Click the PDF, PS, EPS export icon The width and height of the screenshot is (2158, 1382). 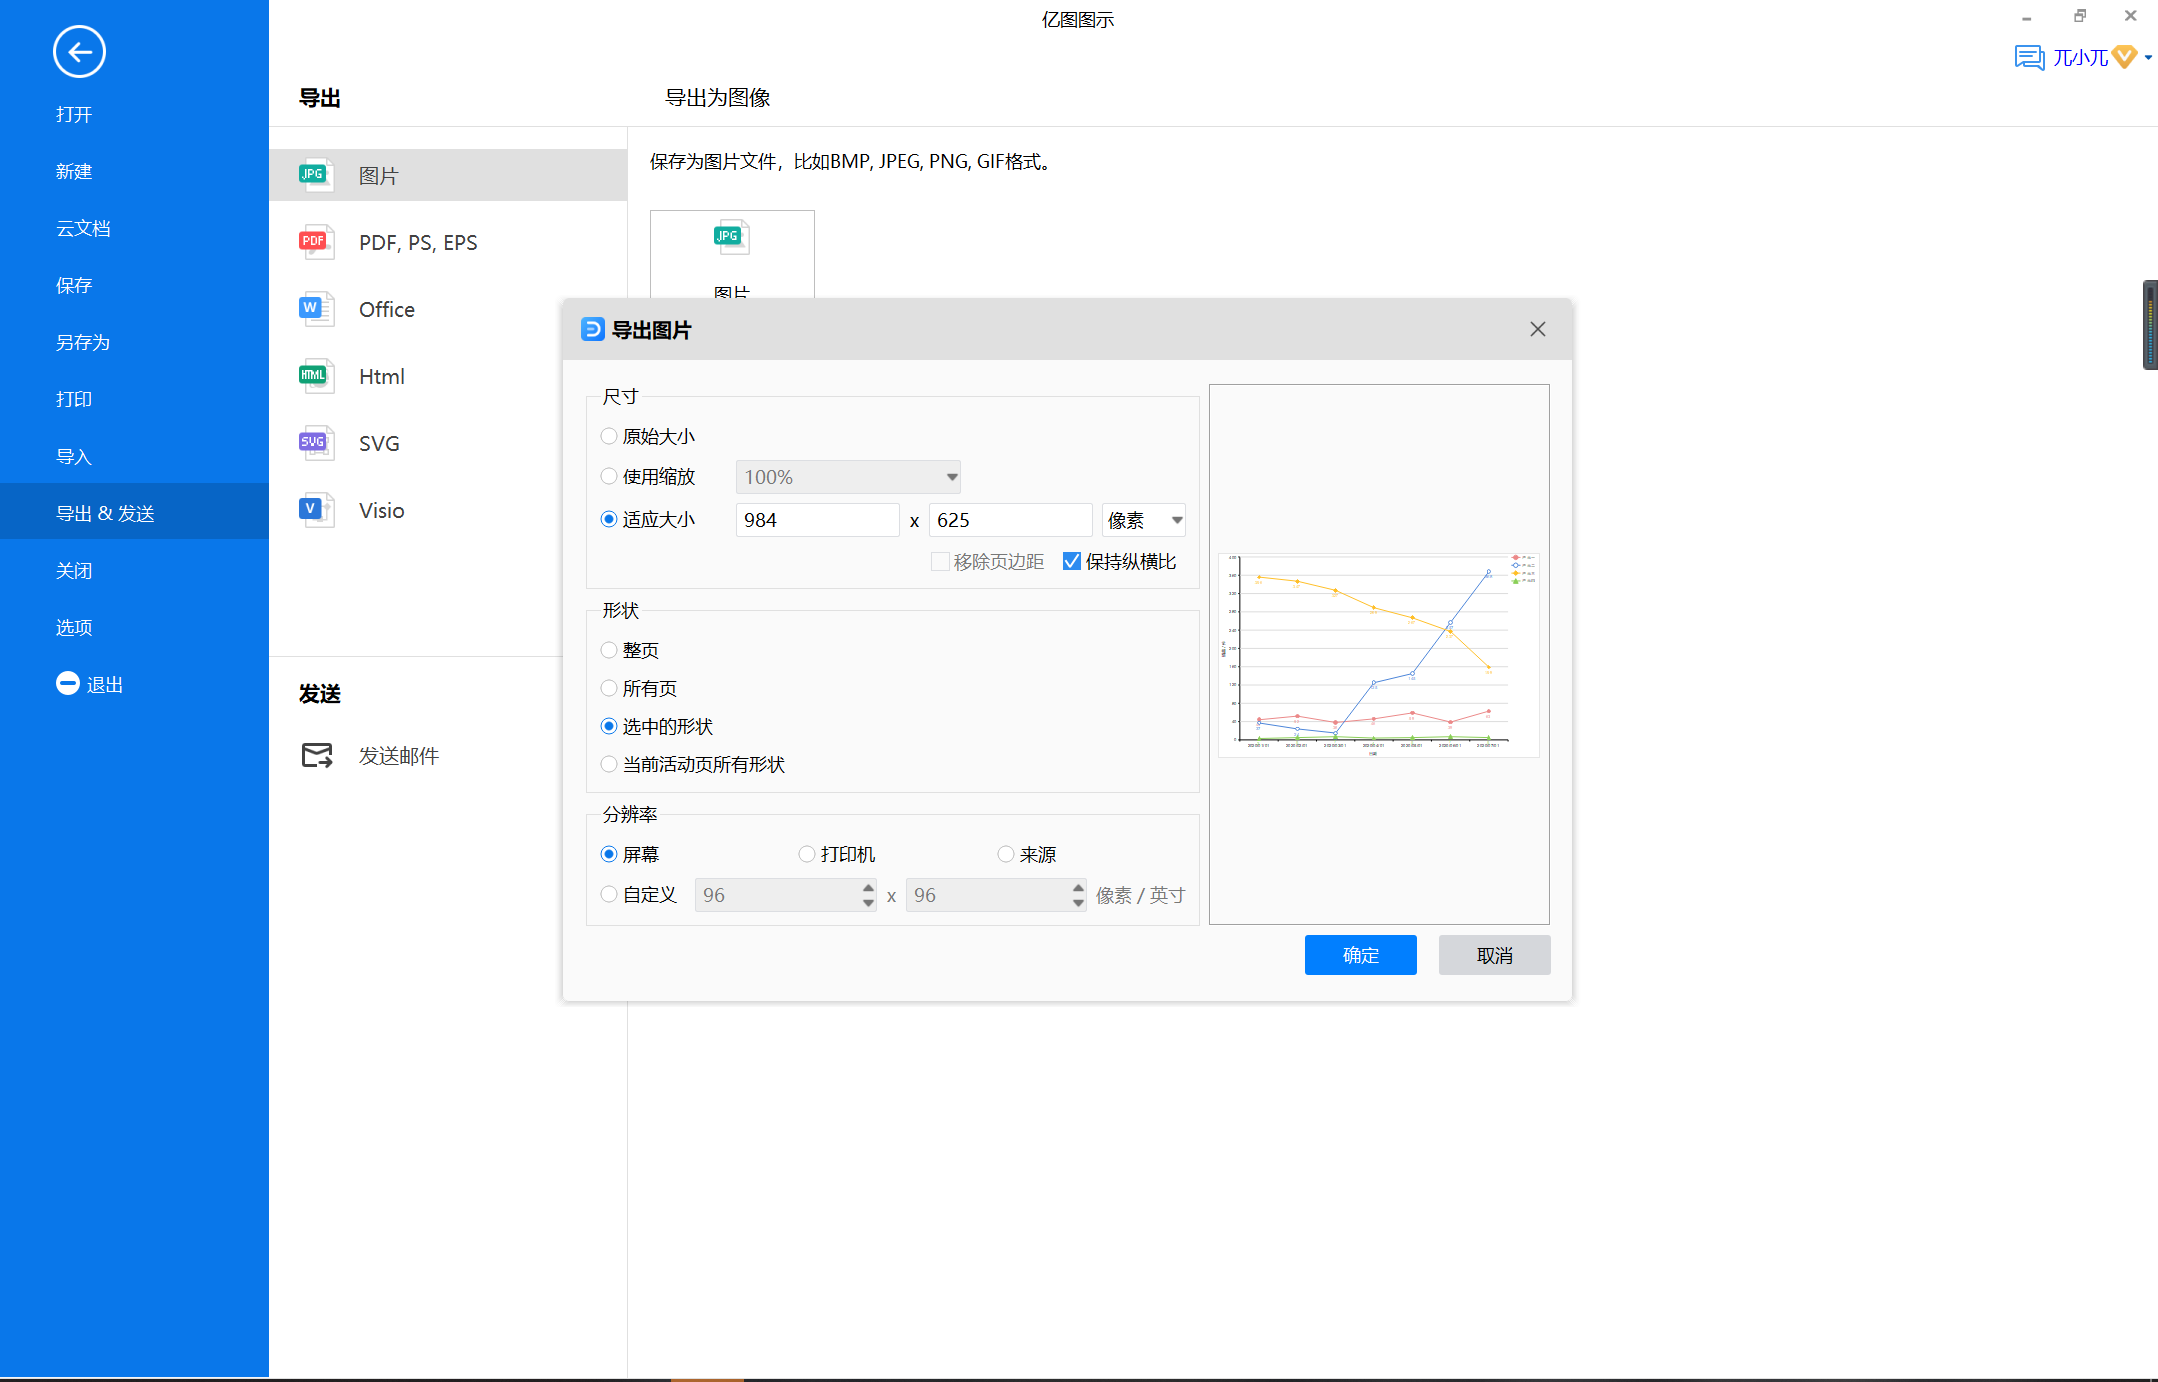coord(316,242)
